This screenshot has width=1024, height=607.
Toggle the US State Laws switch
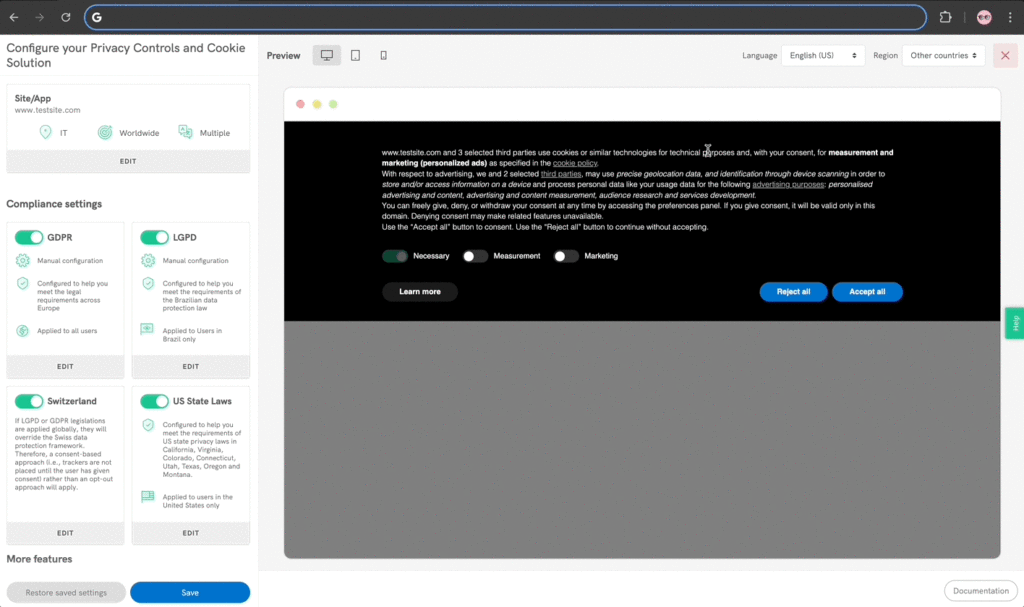point(154,401)
